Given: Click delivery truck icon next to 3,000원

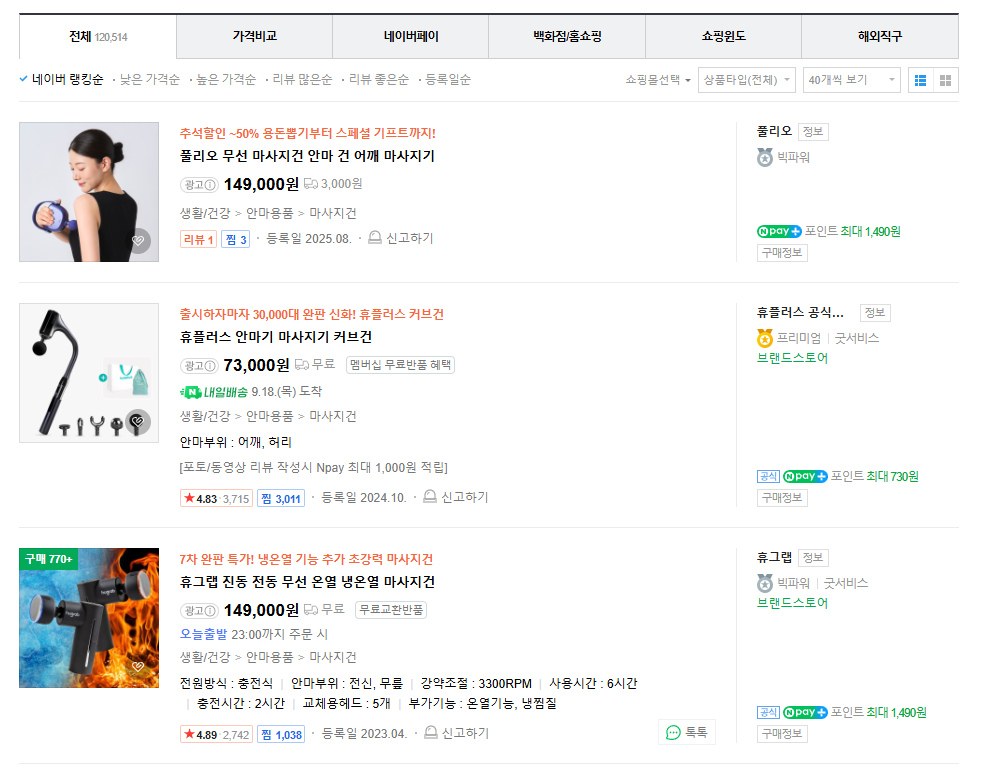Looking at the screenshot, I should click(311, 184).
